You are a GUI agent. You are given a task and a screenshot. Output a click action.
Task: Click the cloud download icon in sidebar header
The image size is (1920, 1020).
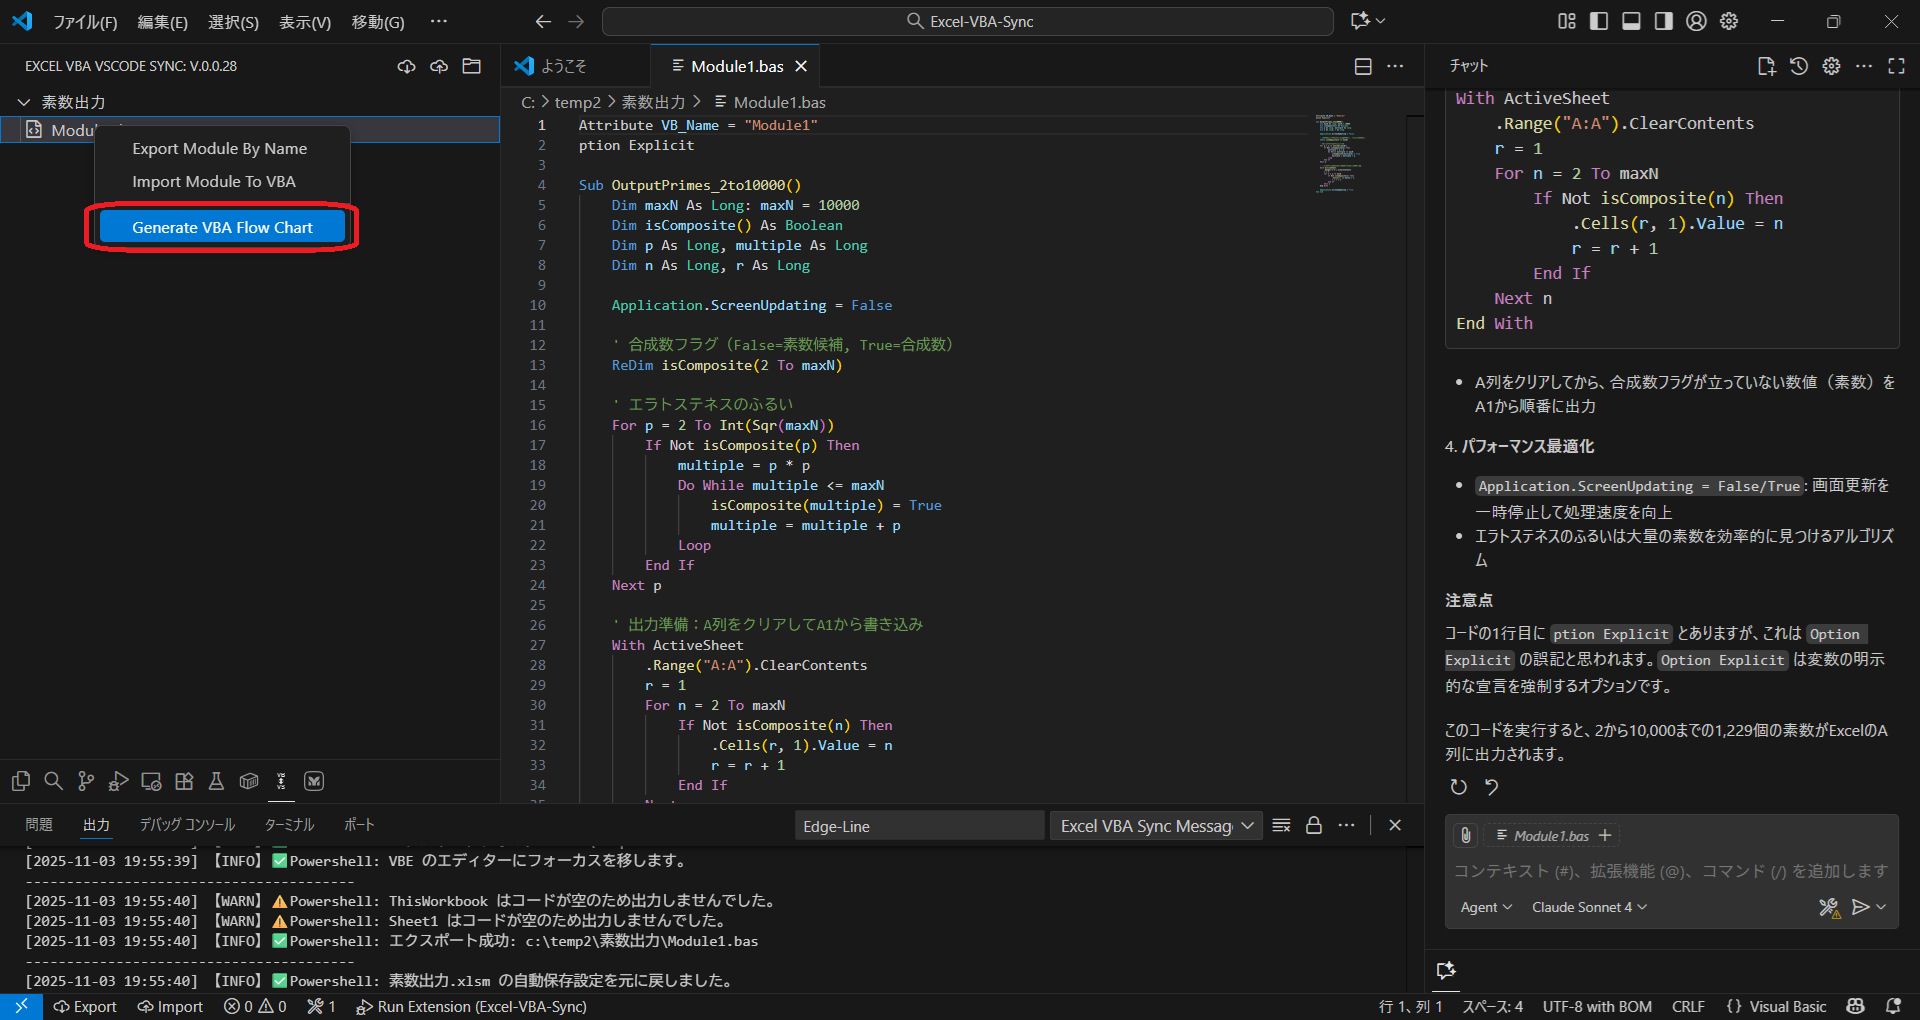[406, 66]
